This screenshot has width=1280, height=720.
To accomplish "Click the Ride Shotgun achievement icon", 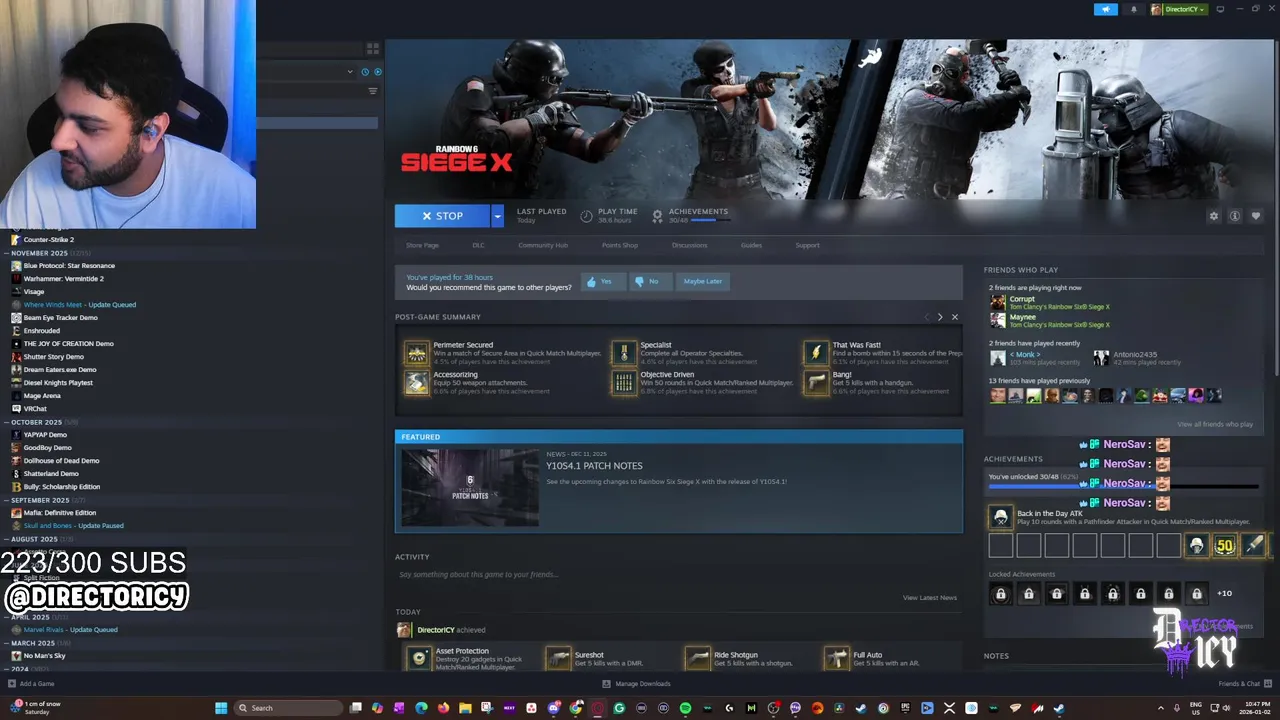I will [697, 658].
